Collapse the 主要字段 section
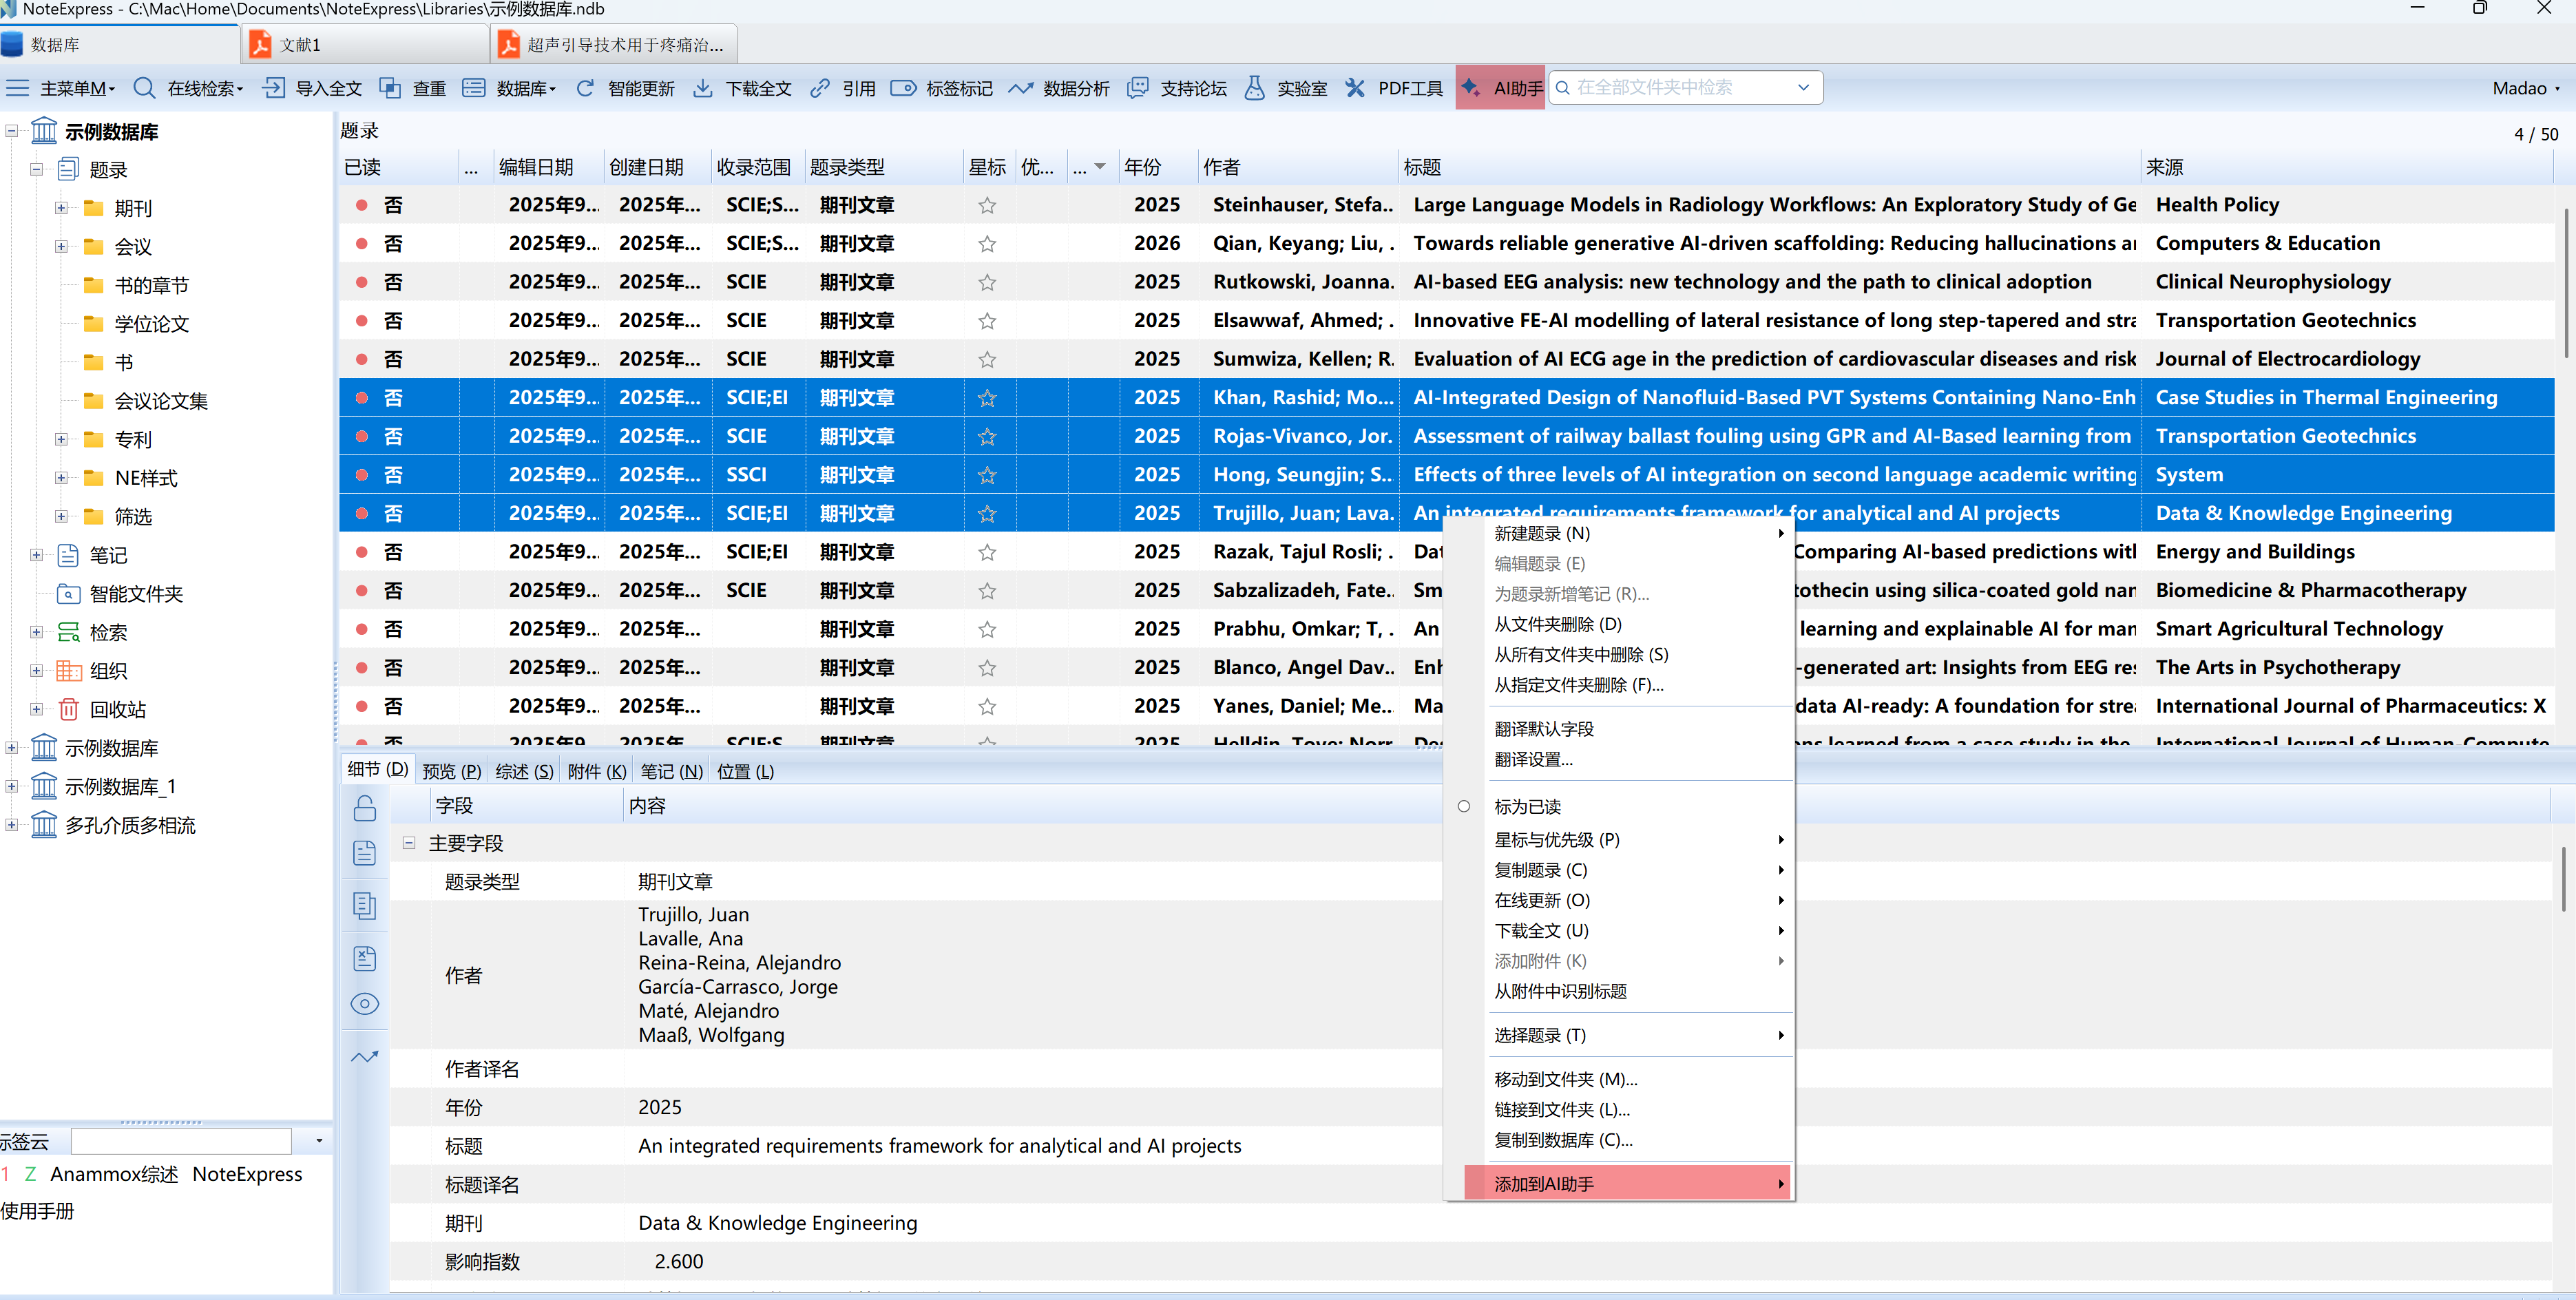 tap(409, 843)
